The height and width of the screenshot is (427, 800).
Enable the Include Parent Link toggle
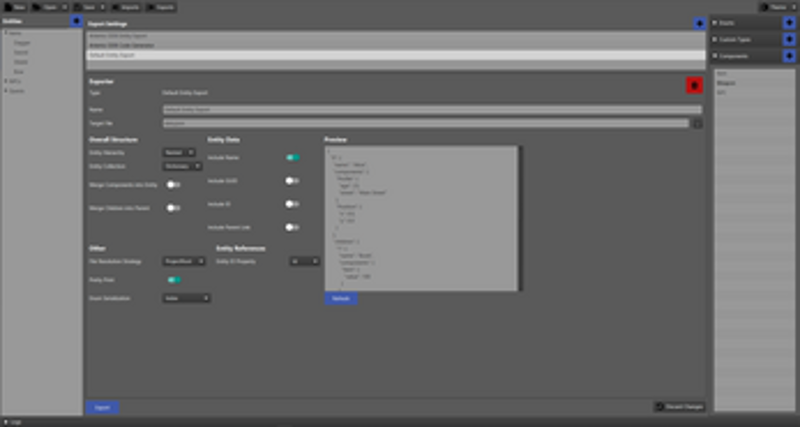(292, 228)
